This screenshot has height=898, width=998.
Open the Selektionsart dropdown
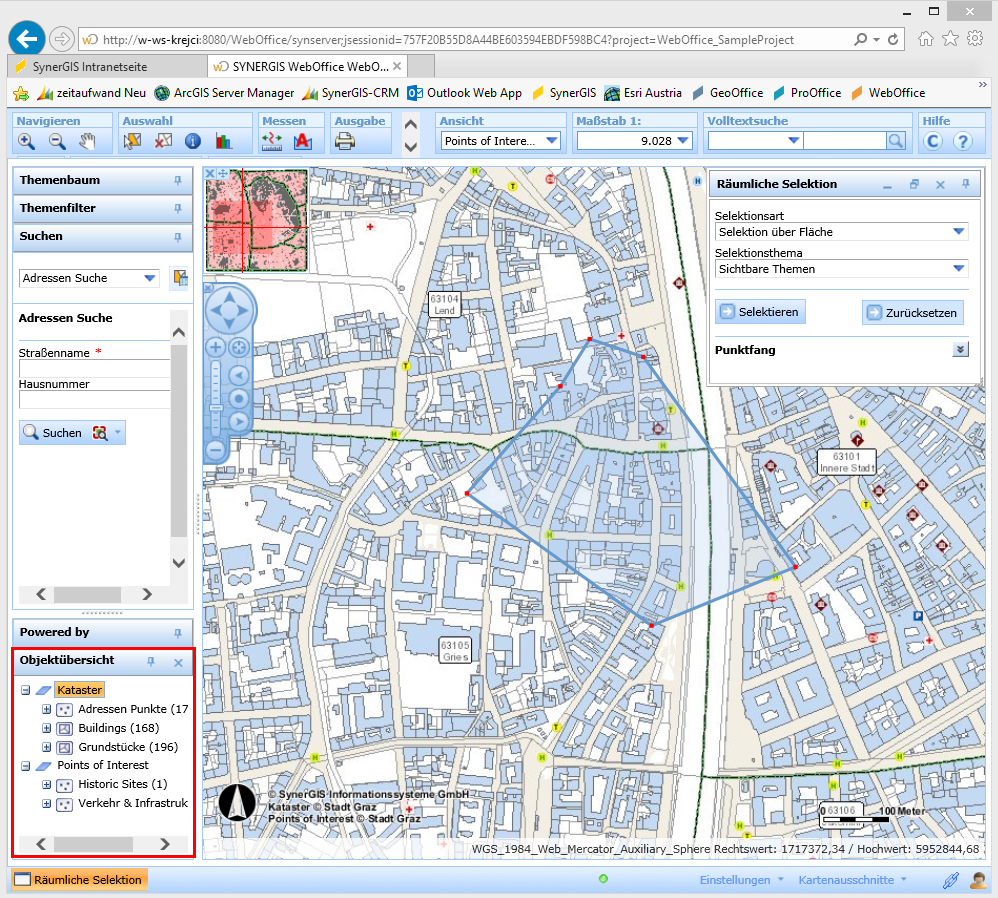point(958,232)
